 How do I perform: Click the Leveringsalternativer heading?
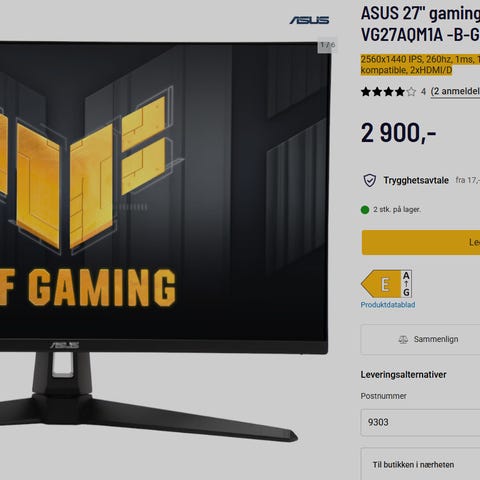coord(403,375)
